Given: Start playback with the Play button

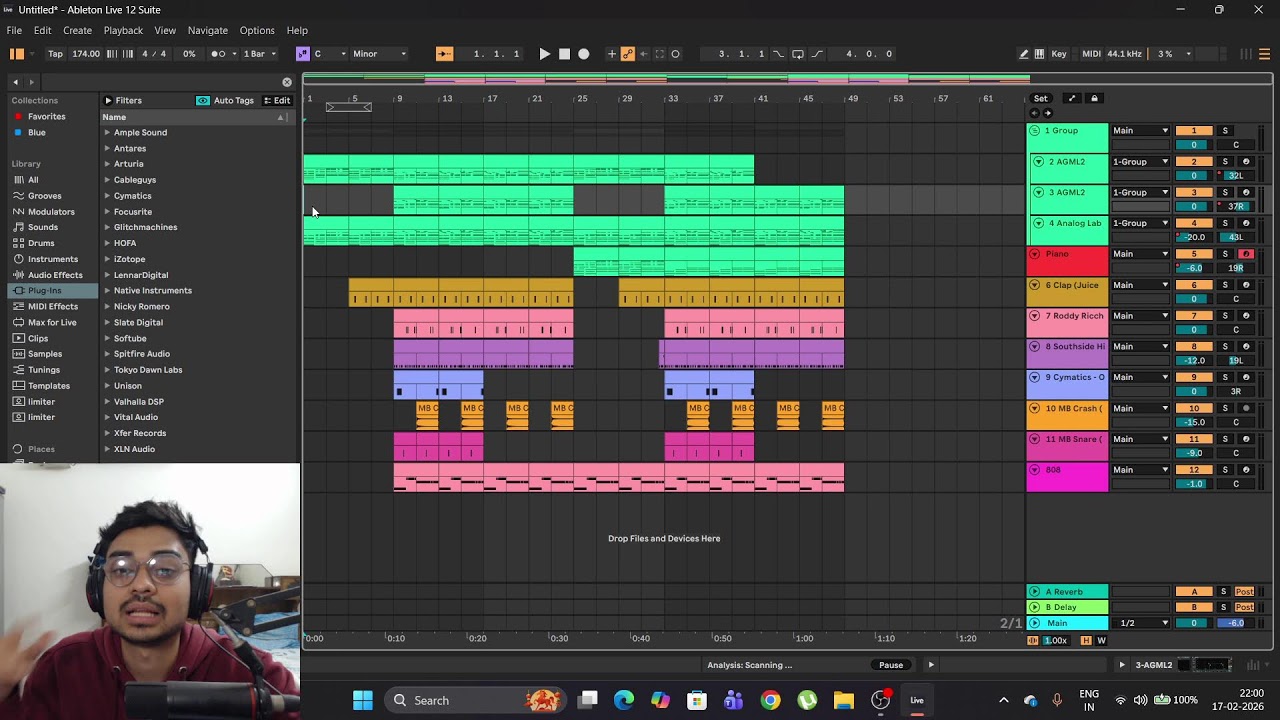Looking at the screenshot, I should [544, 54].
